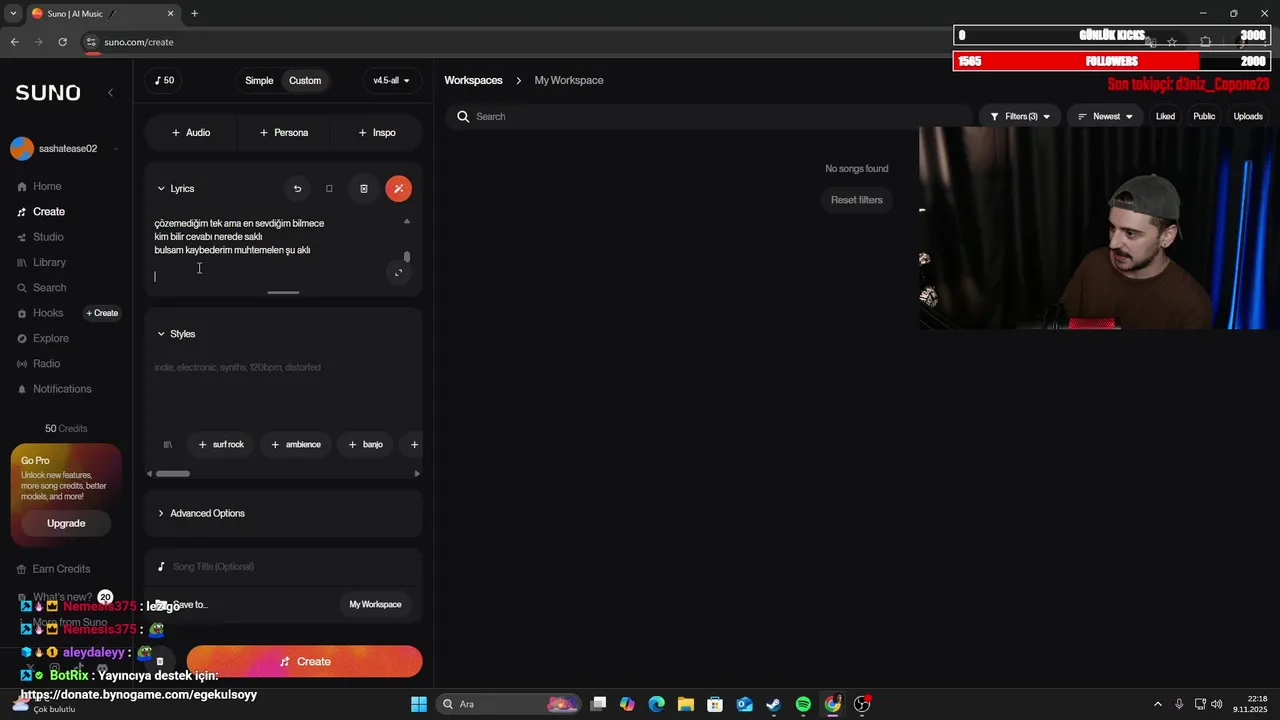Open the v4.5-all model dropdown
1280x720 pixels.
click(391, 81)
